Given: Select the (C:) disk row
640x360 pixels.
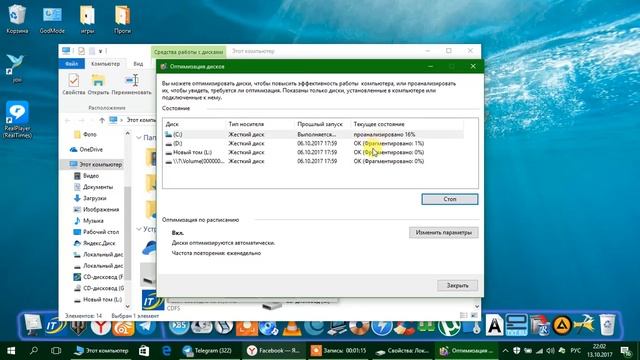Looking at the screenshot, I should click(314, 134).
